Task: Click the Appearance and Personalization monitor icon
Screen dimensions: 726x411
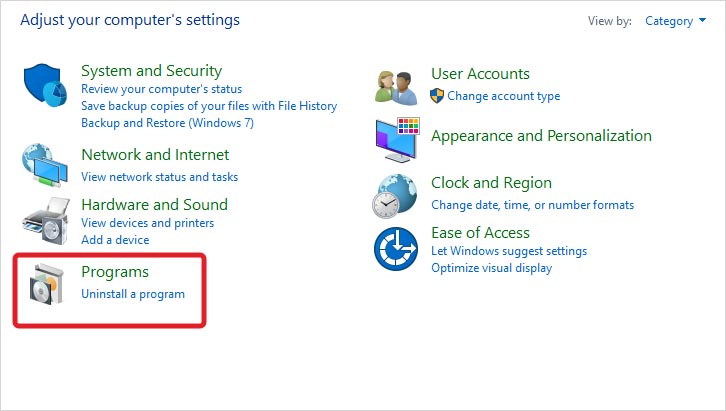Action: point(397,139)
